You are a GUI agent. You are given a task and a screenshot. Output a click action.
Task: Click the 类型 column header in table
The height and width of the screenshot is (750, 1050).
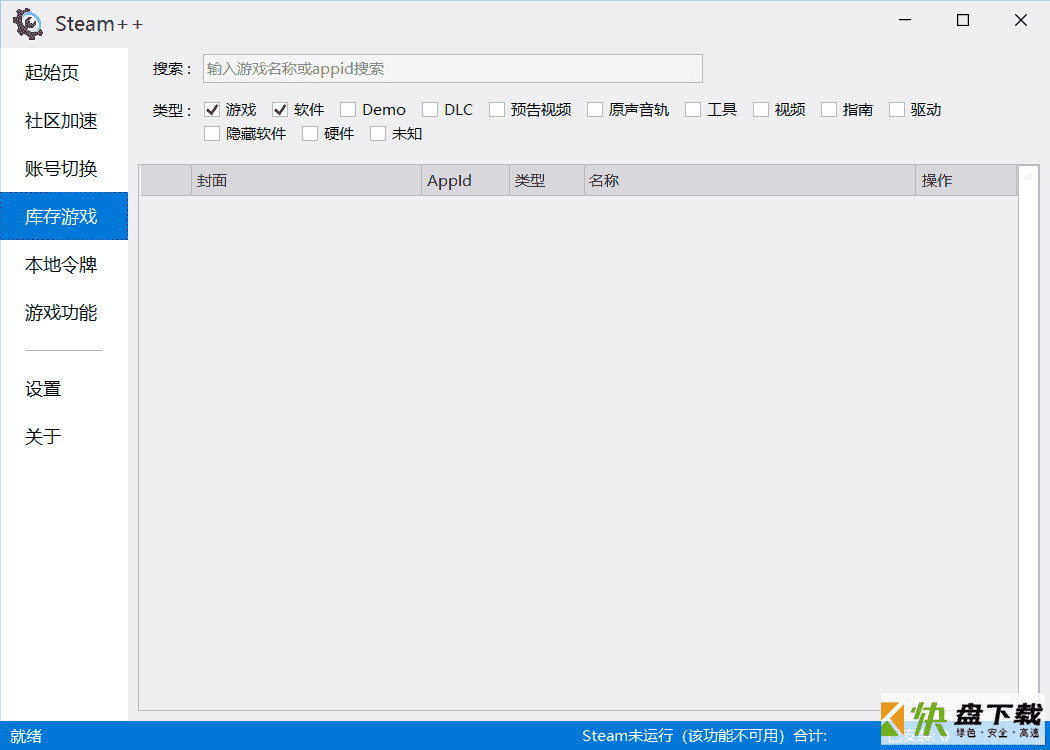(x=547, y=181)
